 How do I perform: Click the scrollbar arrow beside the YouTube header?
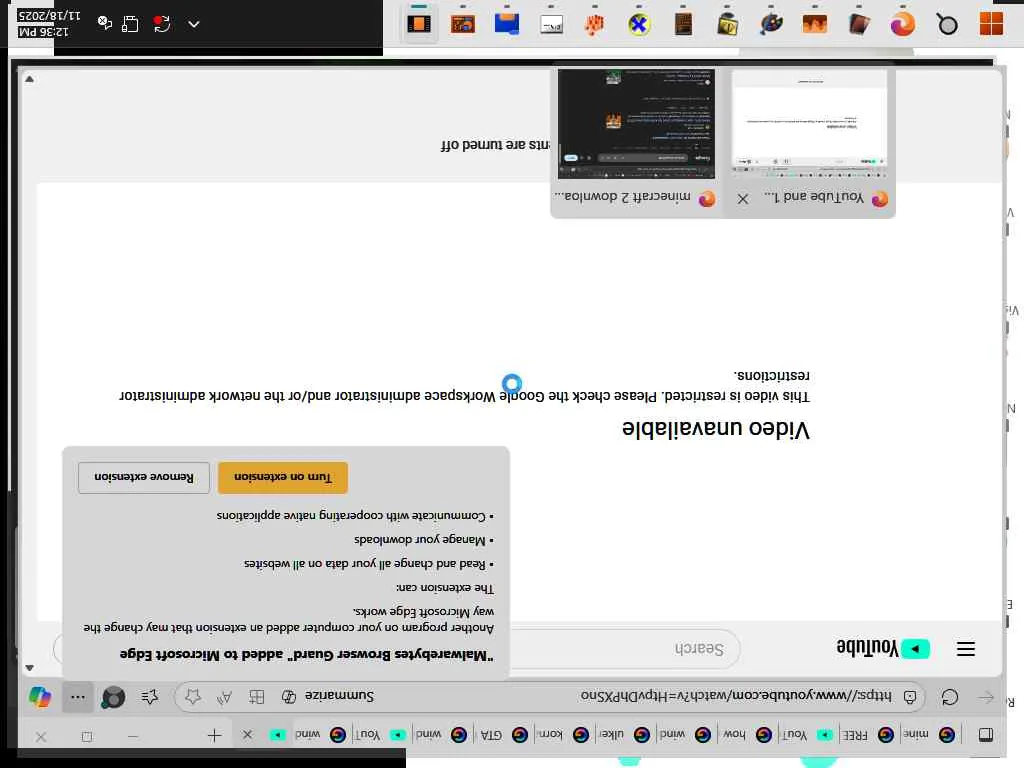tap(29, 667)
